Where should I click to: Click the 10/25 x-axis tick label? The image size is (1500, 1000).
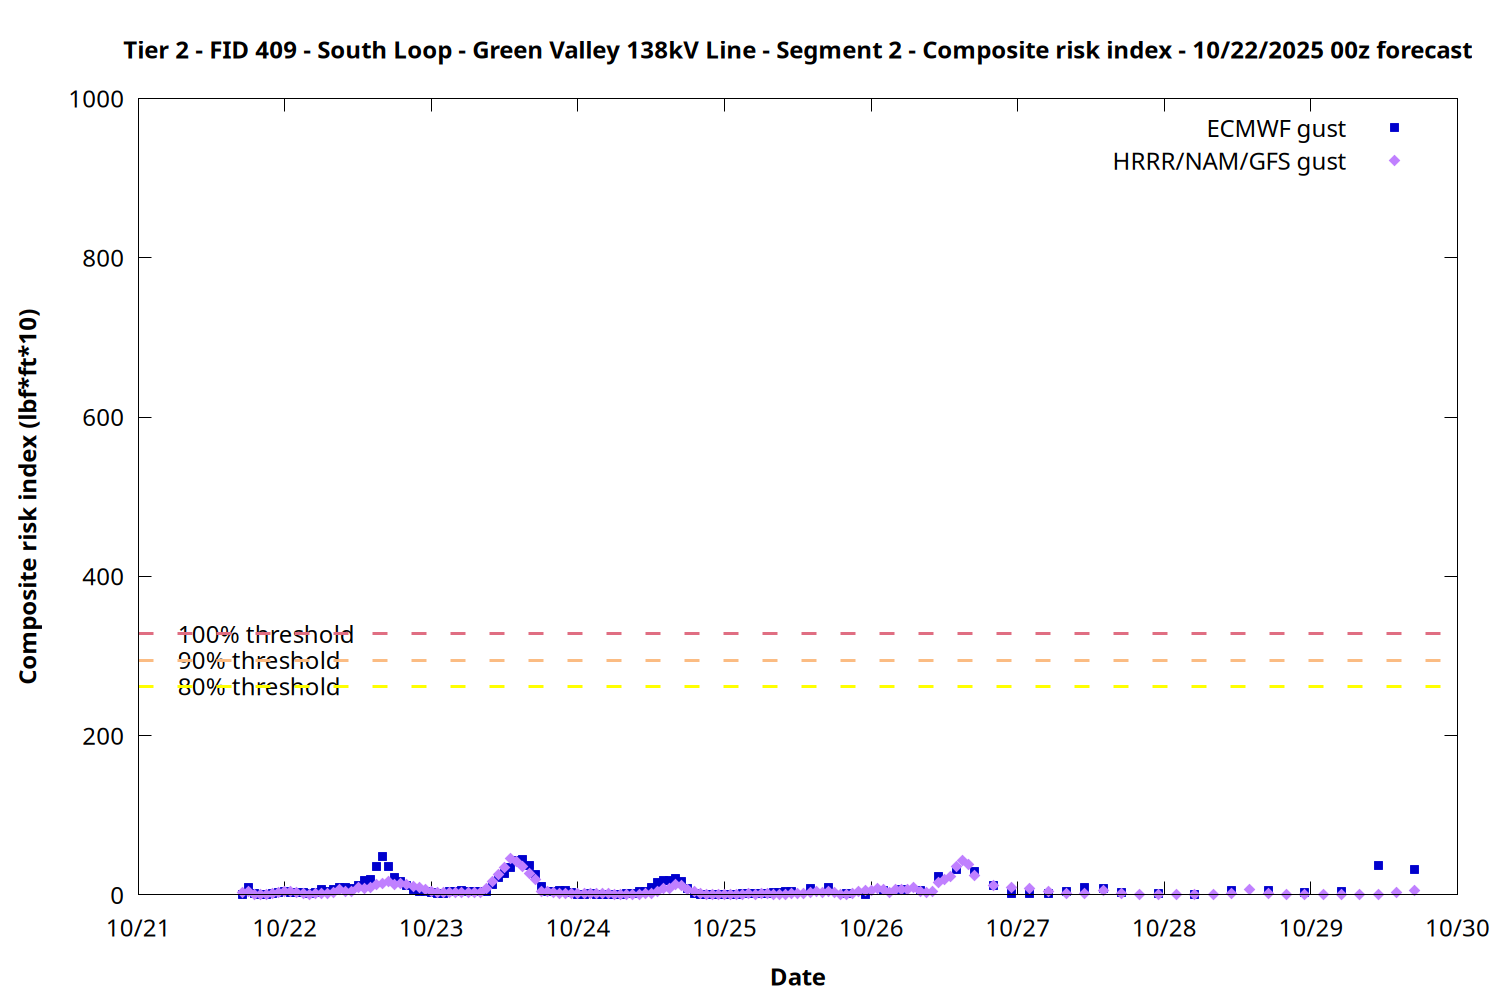point(724,928)
